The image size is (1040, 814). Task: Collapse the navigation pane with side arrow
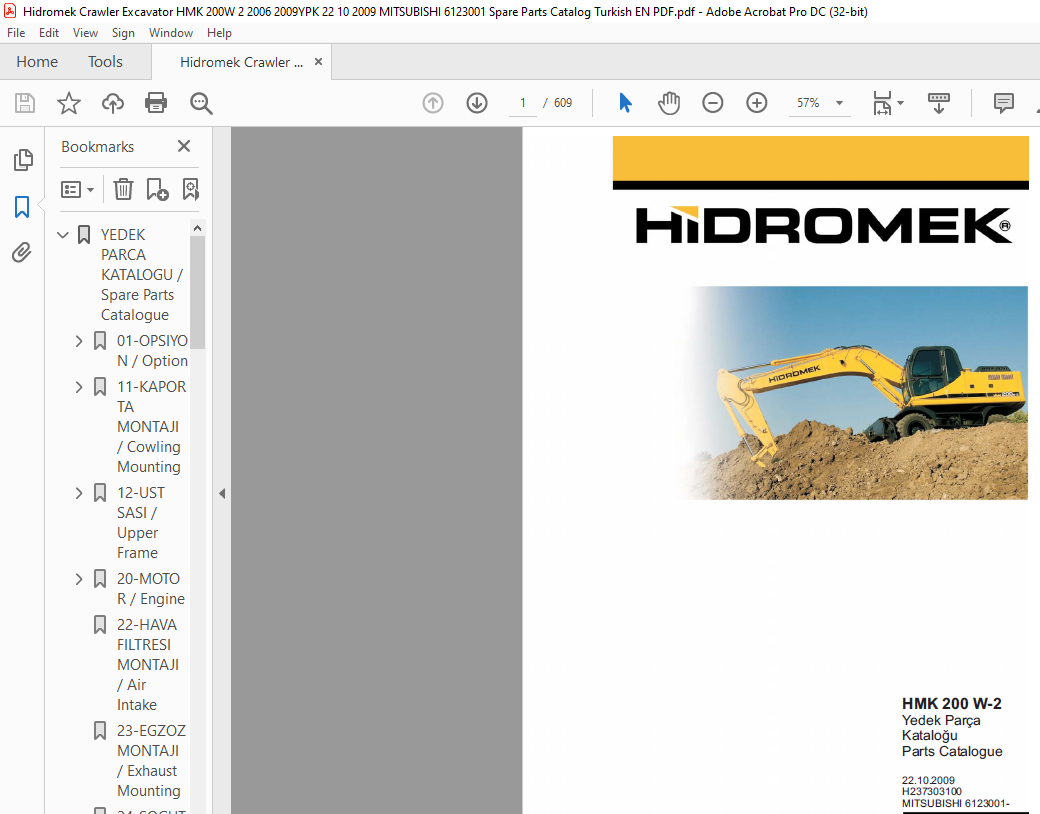222,494
